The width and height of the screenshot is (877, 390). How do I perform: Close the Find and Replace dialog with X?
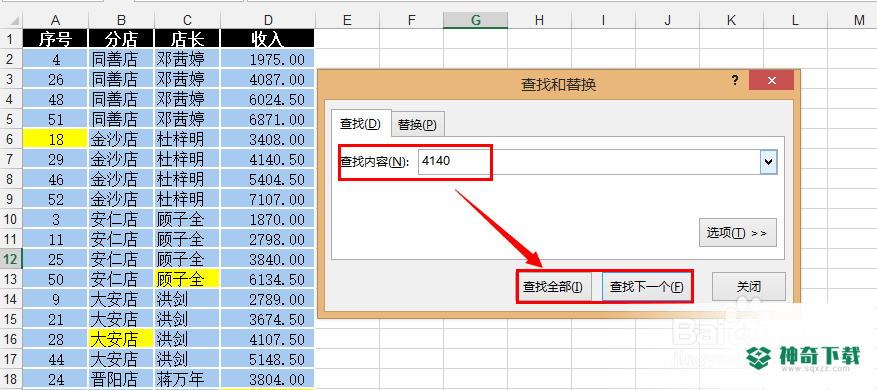pos(771,81)
